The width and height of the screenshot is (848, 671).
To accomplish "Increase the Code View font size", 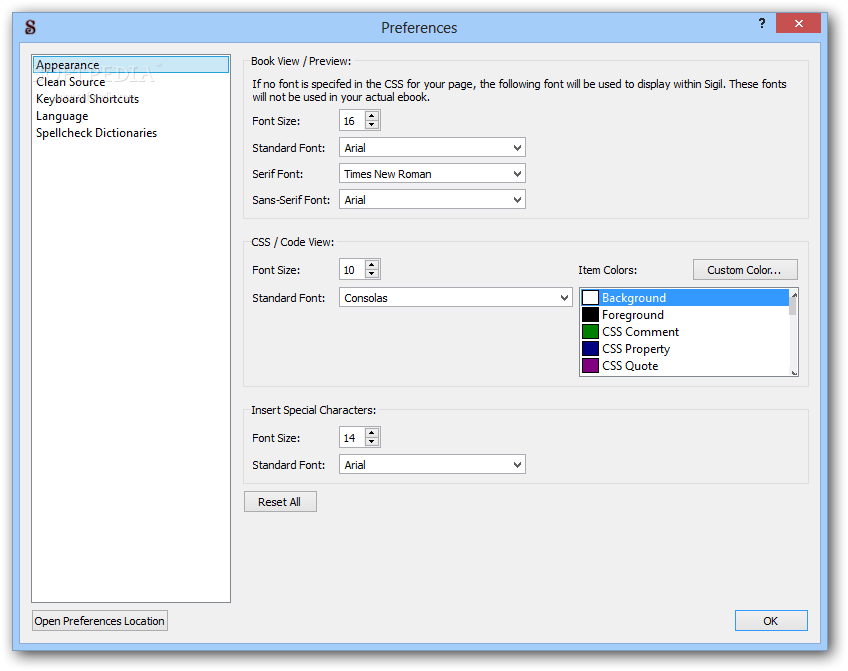I will (372, 265).
